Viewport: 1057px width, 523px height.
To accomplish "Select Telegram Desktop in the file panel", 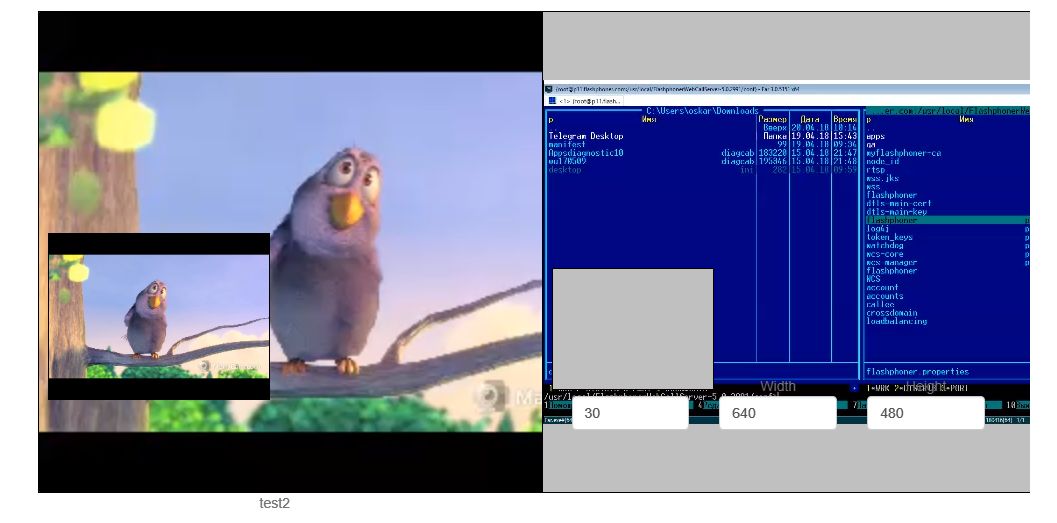I will click(585, 136).
